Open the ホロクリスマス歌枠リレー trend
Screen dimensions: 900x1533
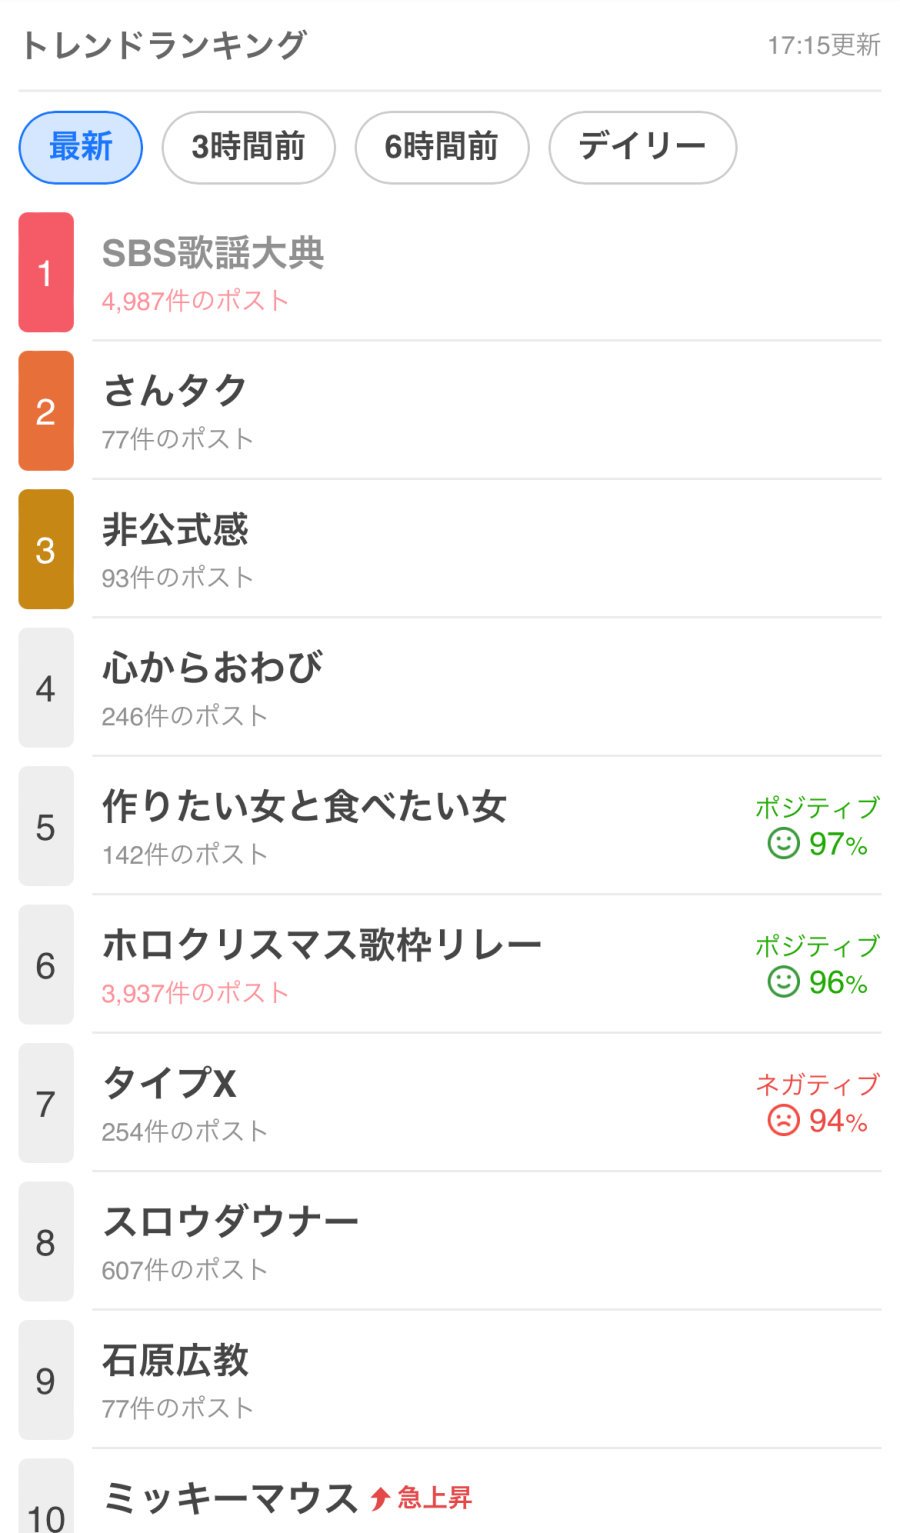coord(322,945)
